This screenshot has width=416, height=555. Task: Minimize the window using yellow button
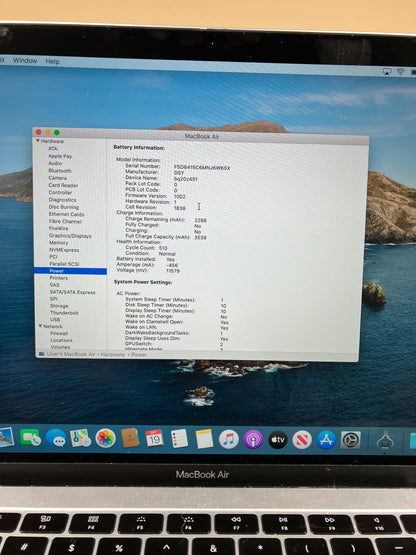click(x=48, y=132)
